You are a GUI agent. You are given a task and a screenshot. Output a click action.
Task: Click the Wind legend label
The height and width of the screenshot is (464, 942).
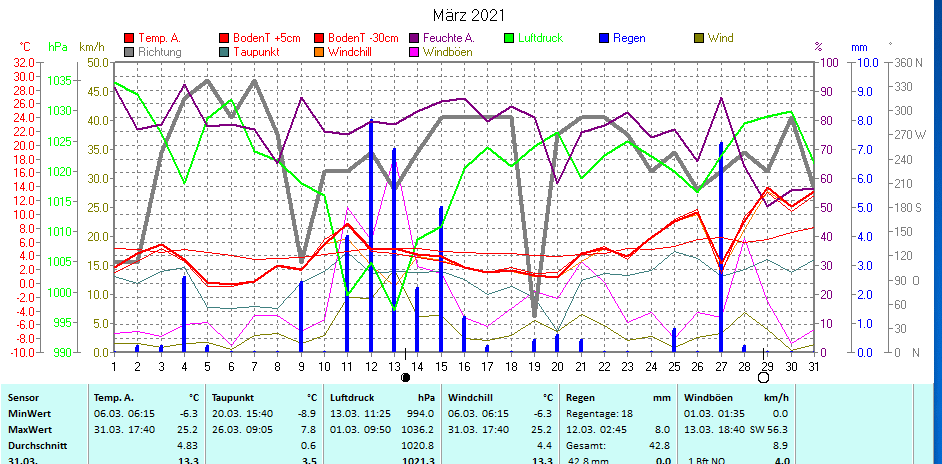720,38
